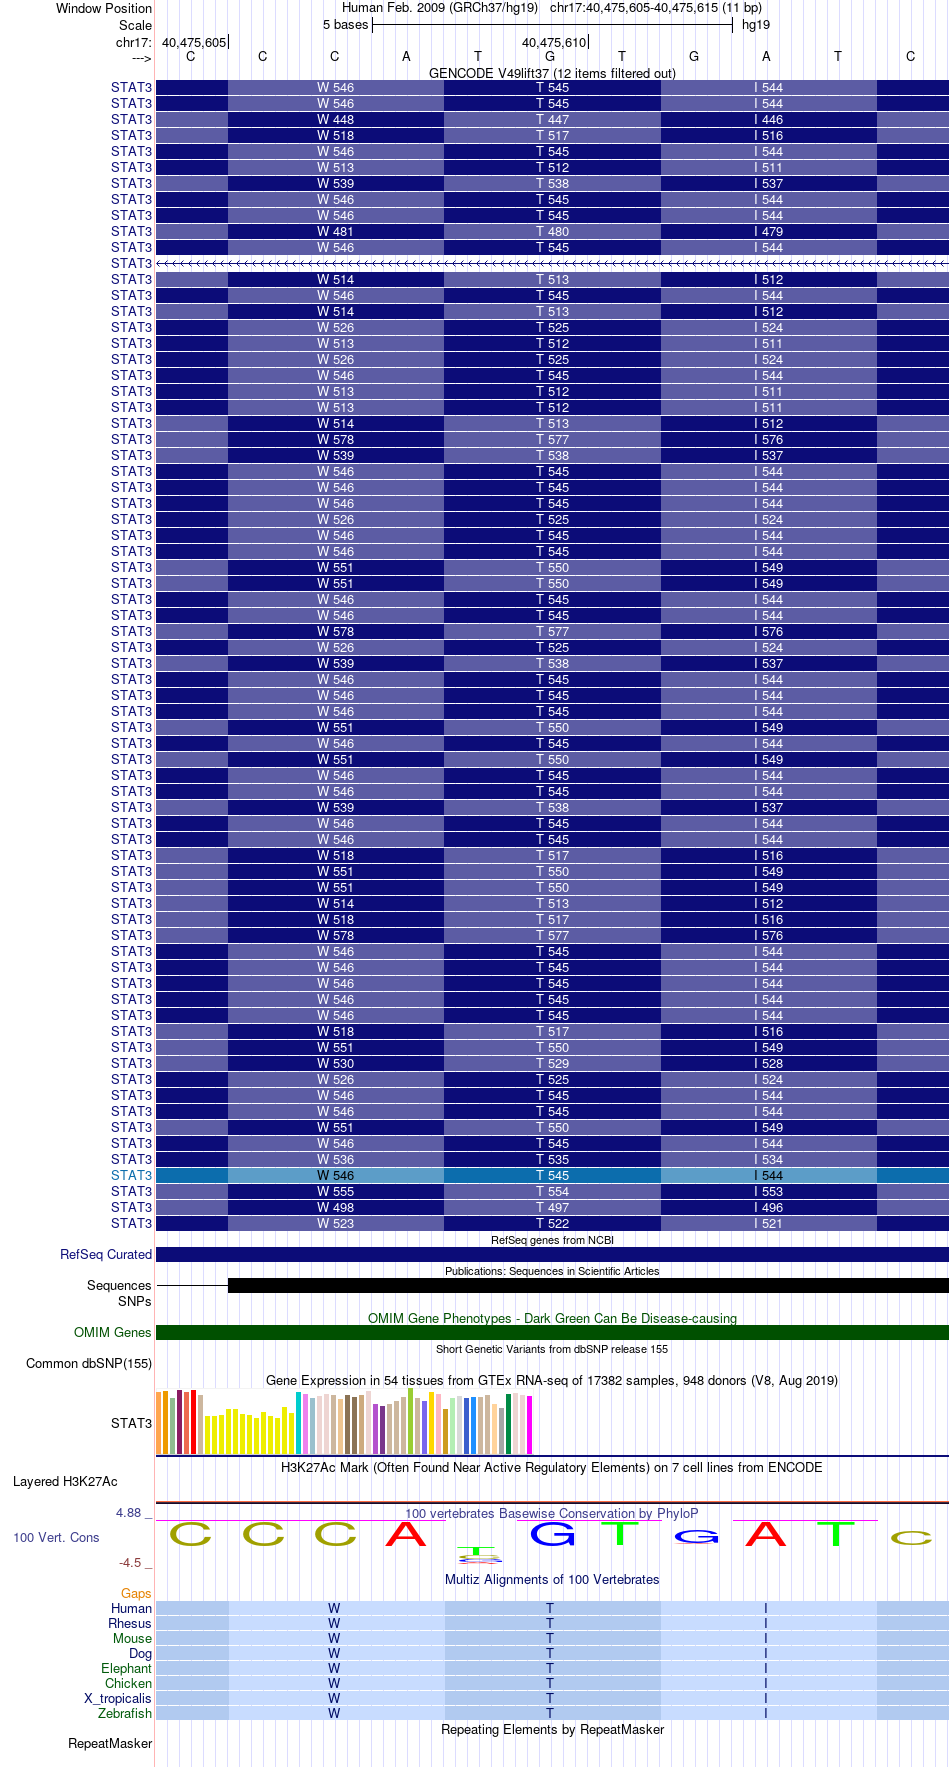Click the Sequences track label
Viewport: 950px width, 1767px height.
119,1285
